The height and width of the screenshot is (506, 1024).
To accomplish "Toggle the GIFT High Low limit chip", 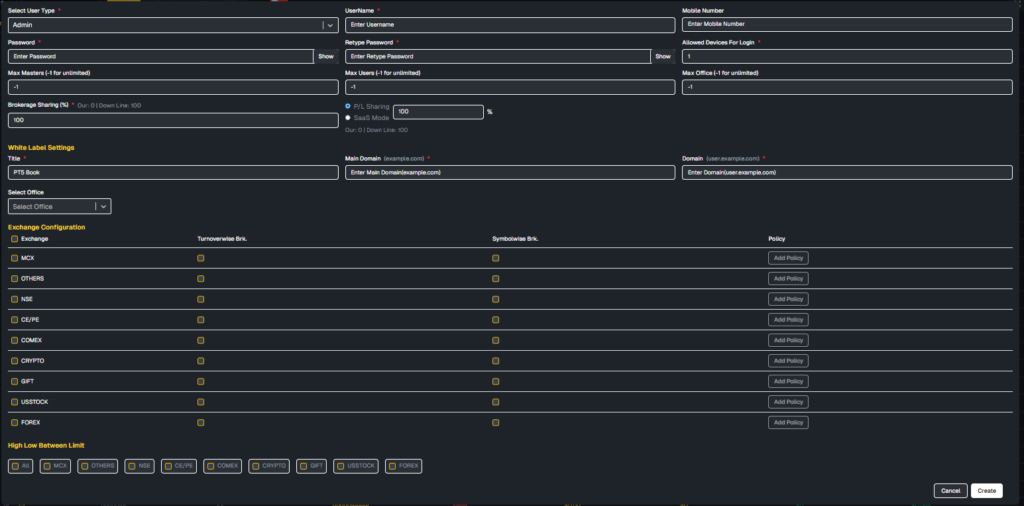I will 312,466.
